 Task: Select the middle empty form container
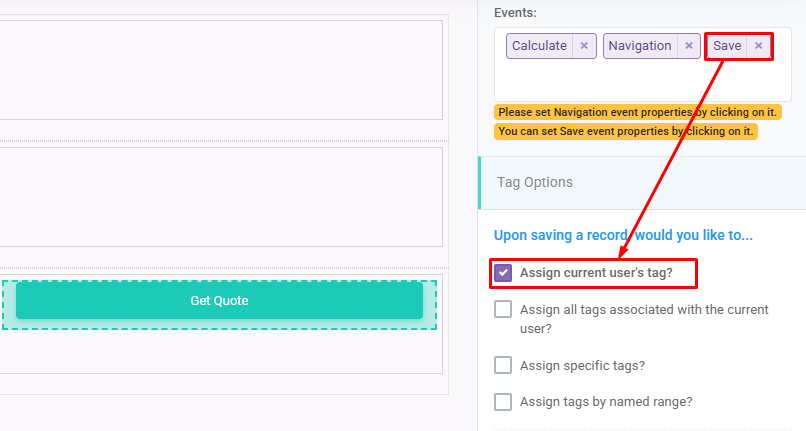[220, 196]
